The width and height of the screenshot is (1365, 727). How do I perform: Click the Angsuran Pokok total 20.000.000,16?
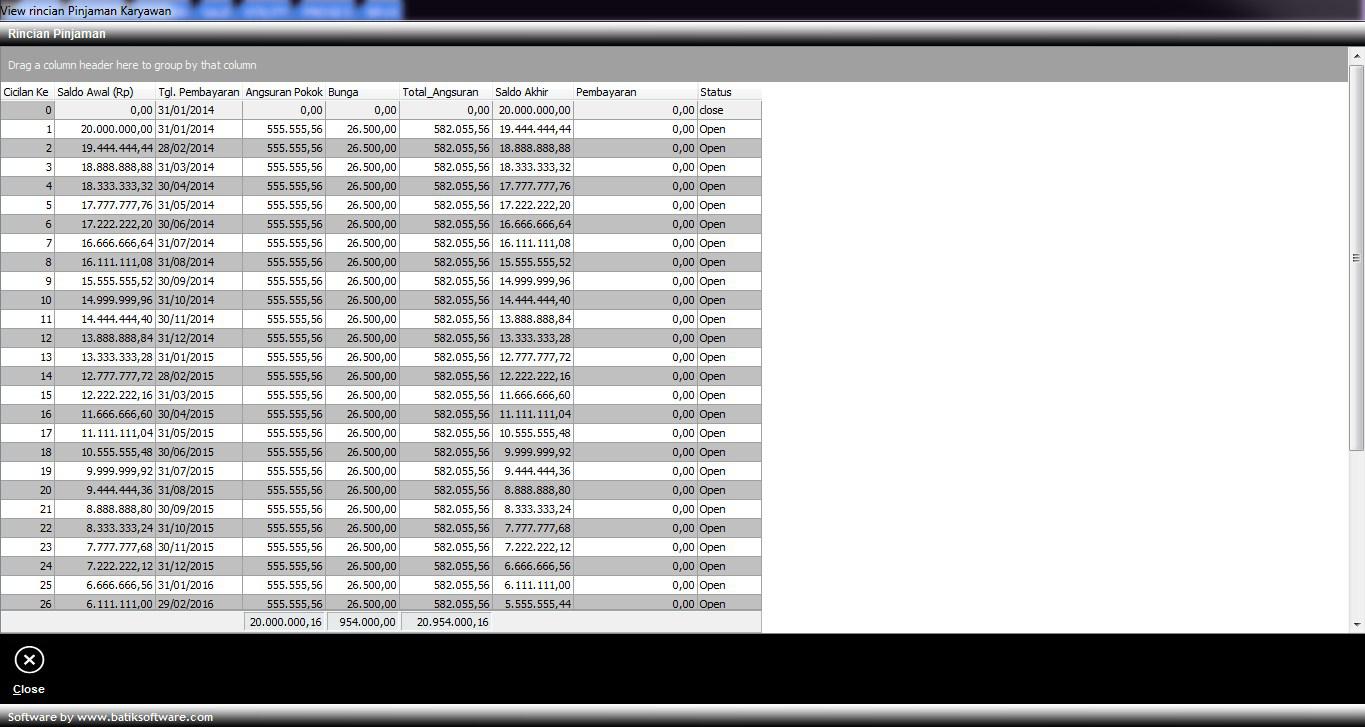point(285,622)
